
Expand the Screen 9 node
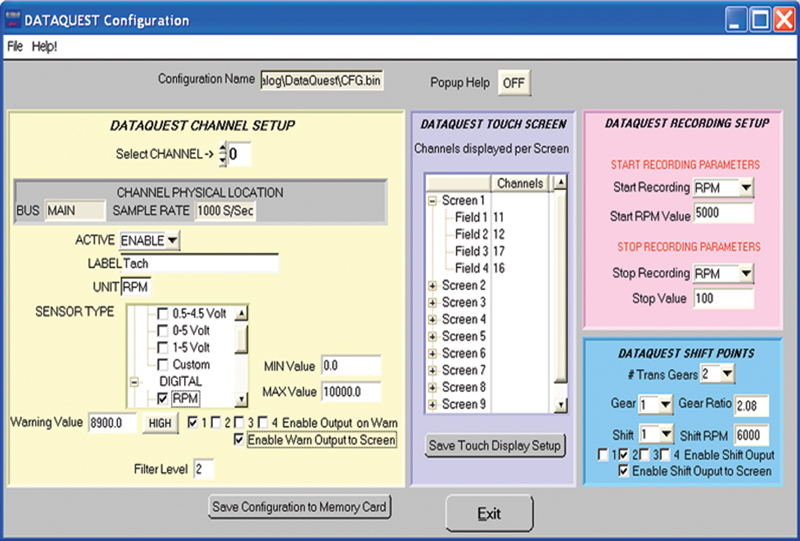[x=433, y=405]
